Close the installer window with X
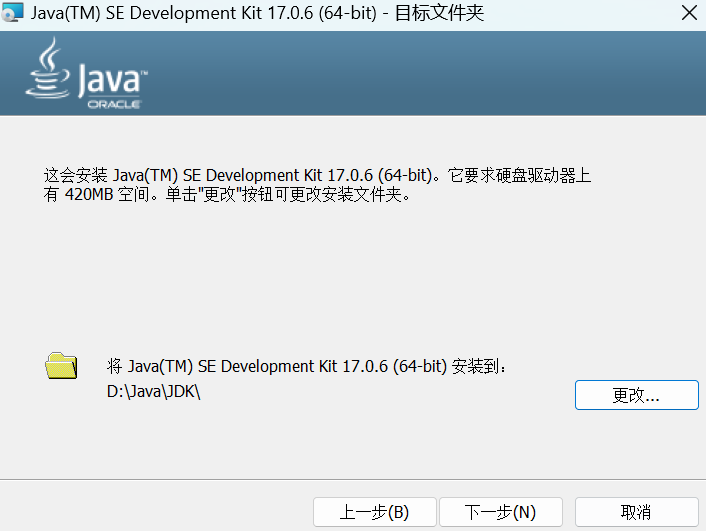This screenshot has width=706, height=531. (x=689, y=14)
